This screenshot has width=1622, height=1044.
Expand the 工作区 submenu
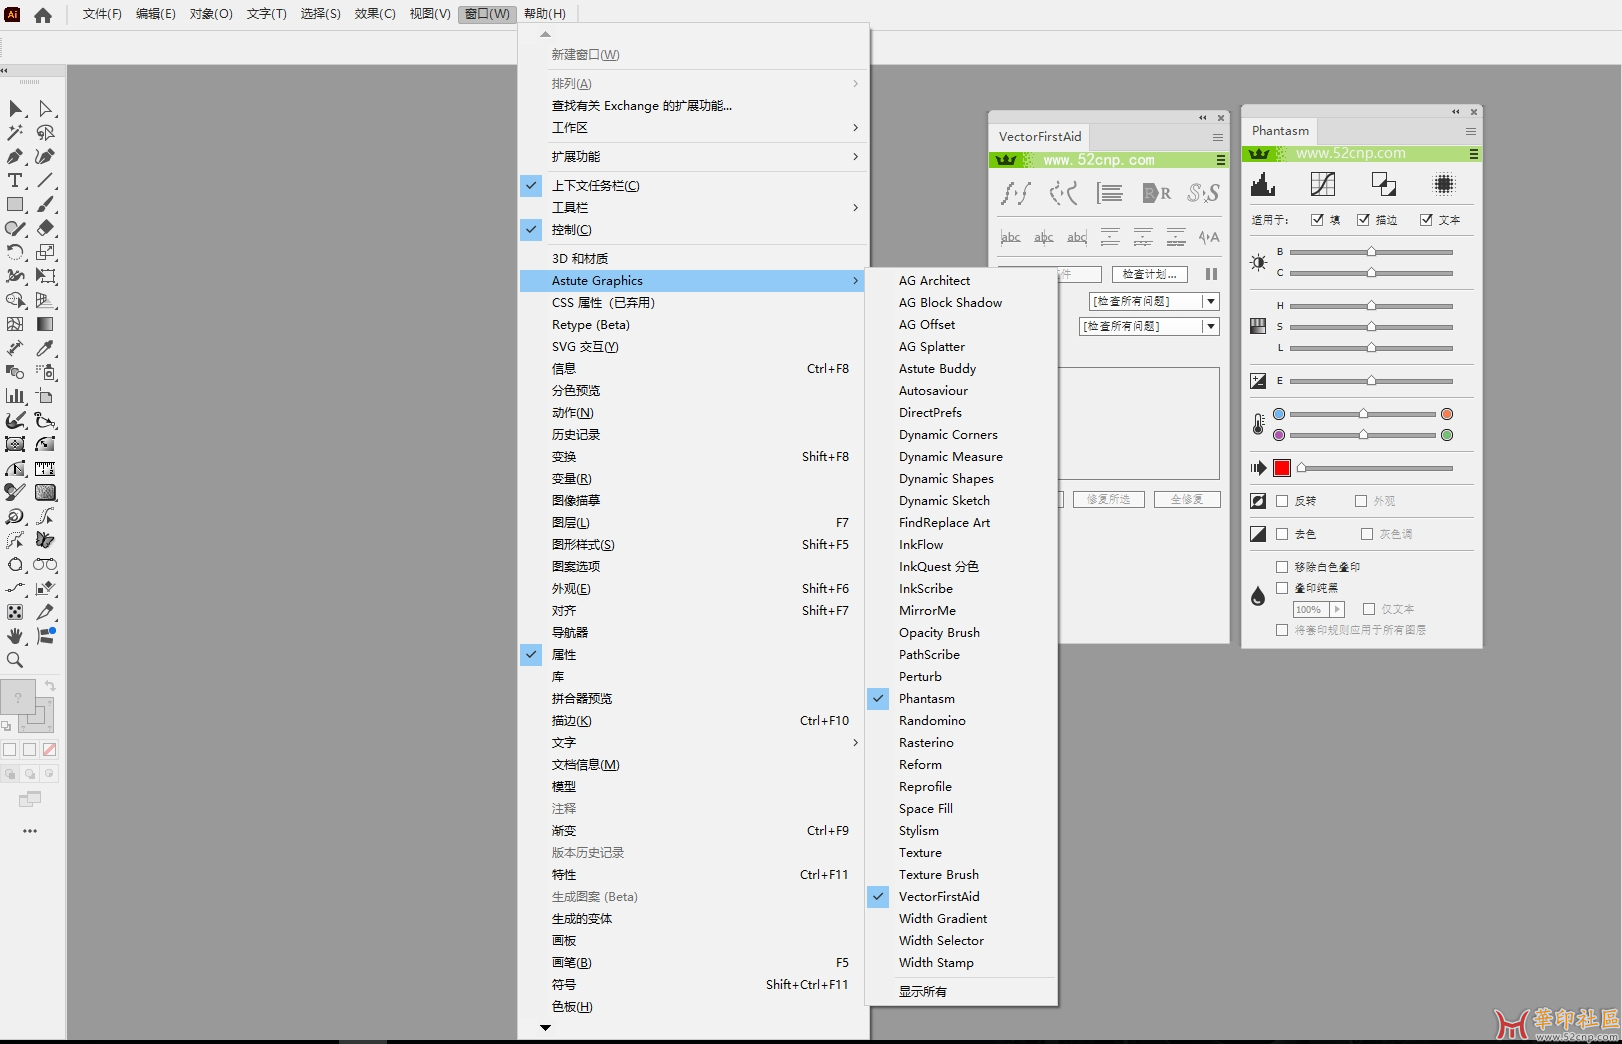[694, 128]
